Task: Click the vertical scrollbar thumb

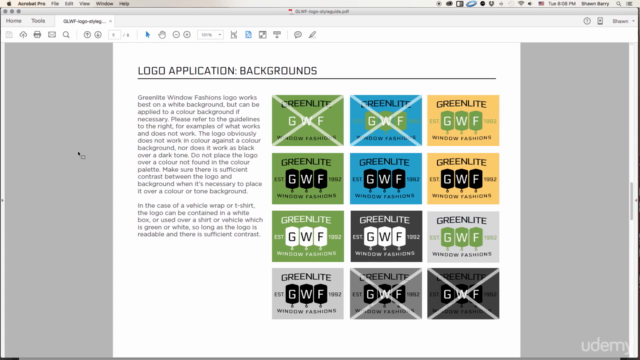Action: point(632,201)
